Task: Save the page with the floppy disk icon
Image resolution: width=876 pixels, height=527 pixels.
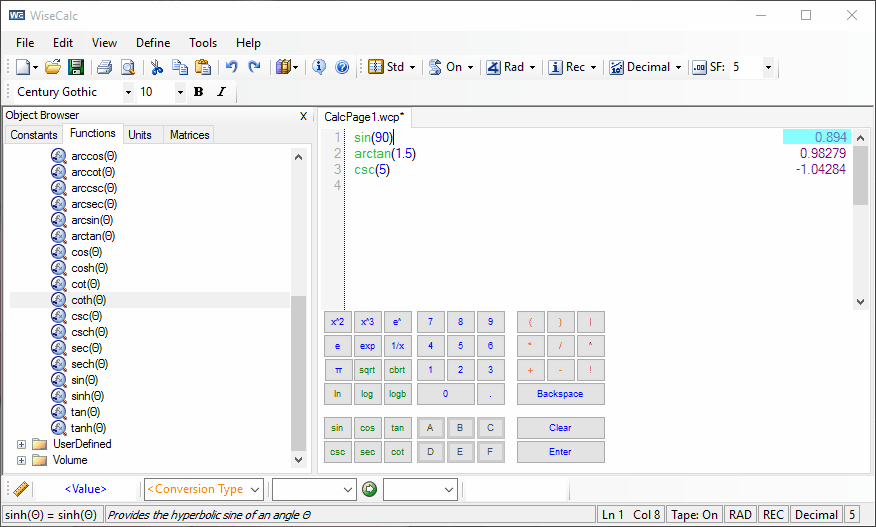Action: click(76, 67)
